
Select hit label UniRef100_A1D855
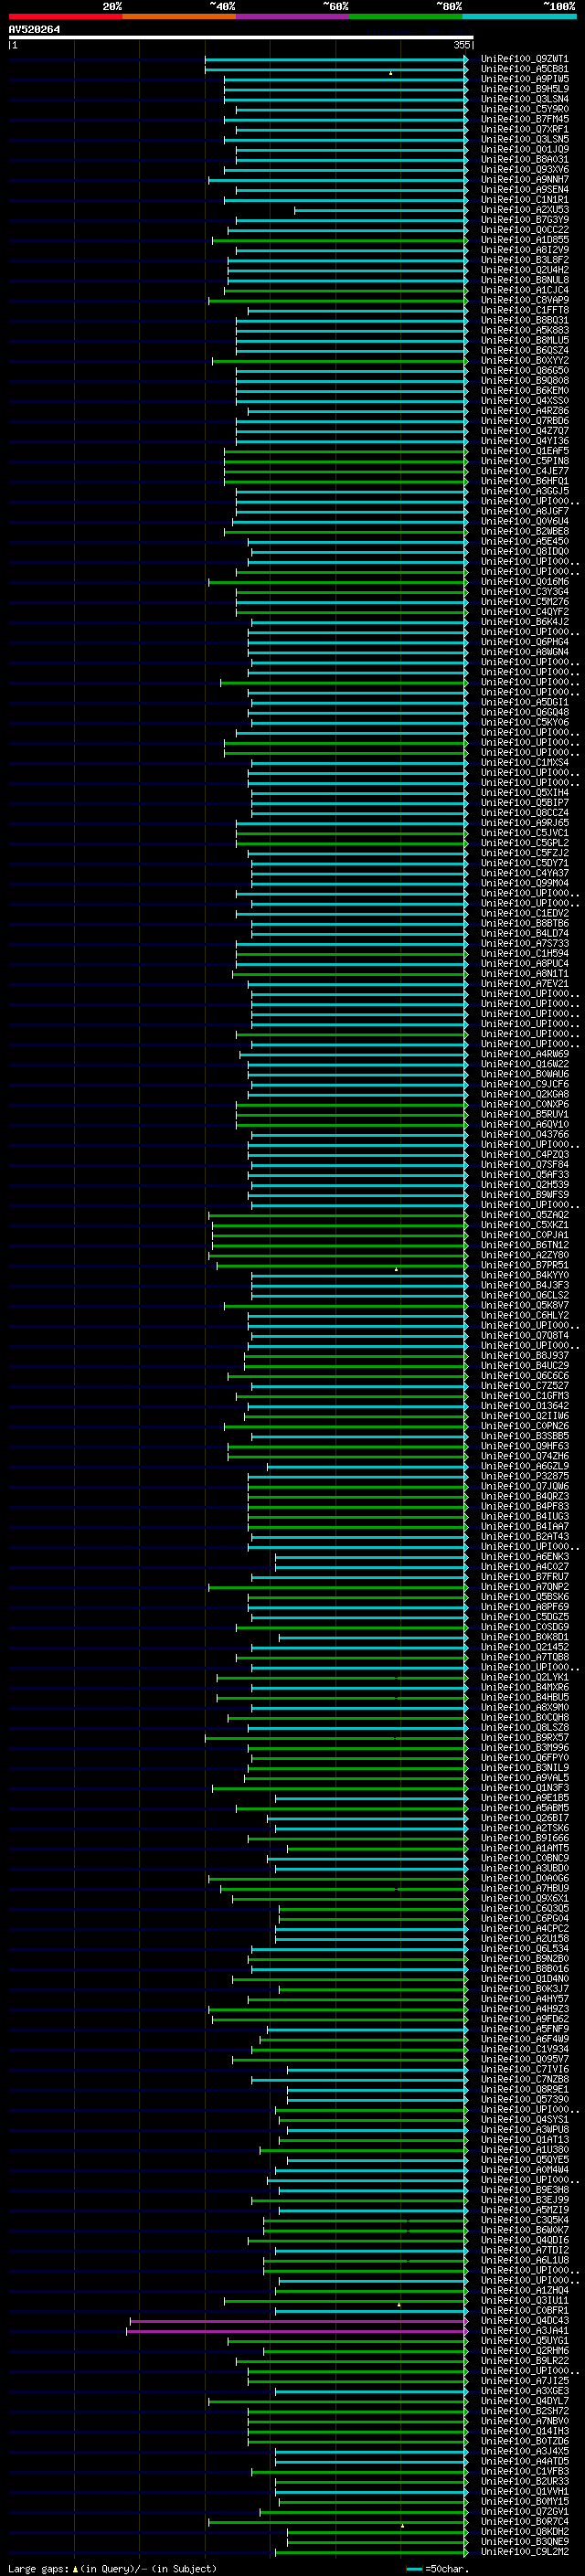(x=524, y=240)
